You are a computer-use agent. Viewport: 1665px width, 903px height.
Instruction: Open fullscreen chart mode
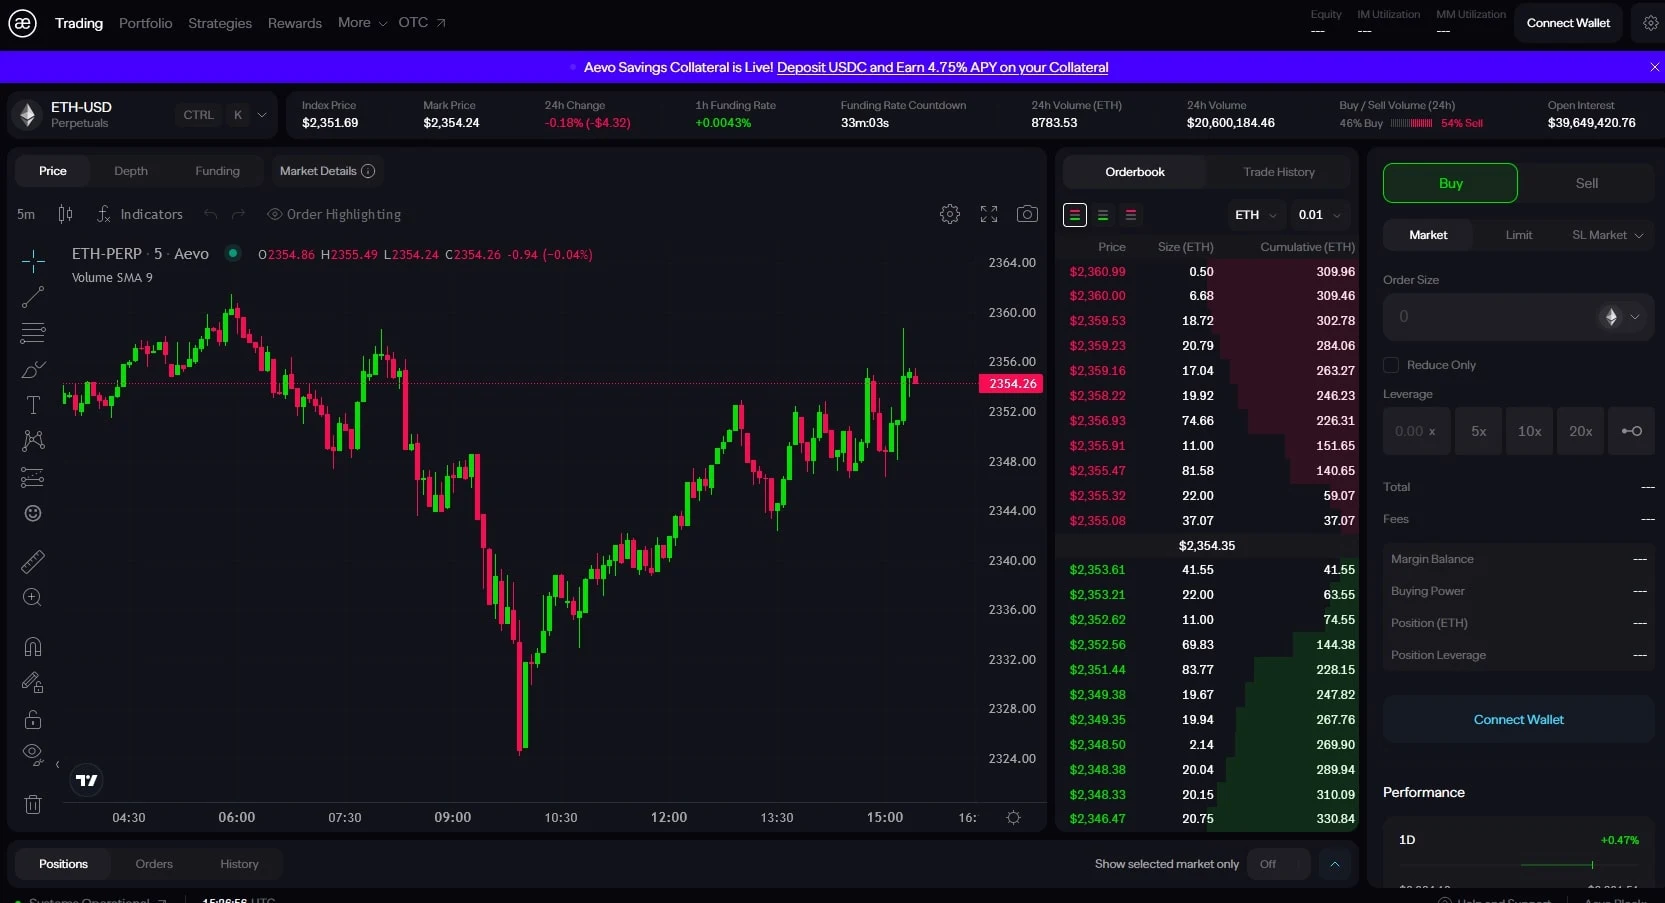(989, 214)
